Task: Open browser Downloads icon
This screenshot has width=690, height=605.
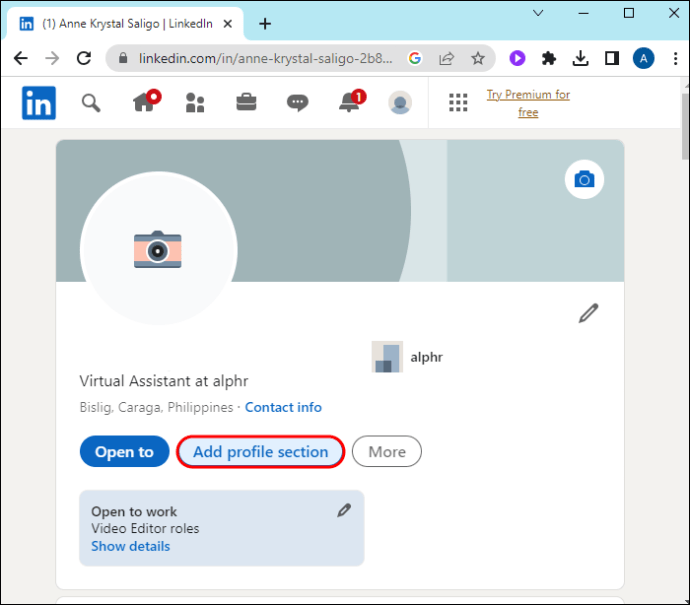Action: 580,58
